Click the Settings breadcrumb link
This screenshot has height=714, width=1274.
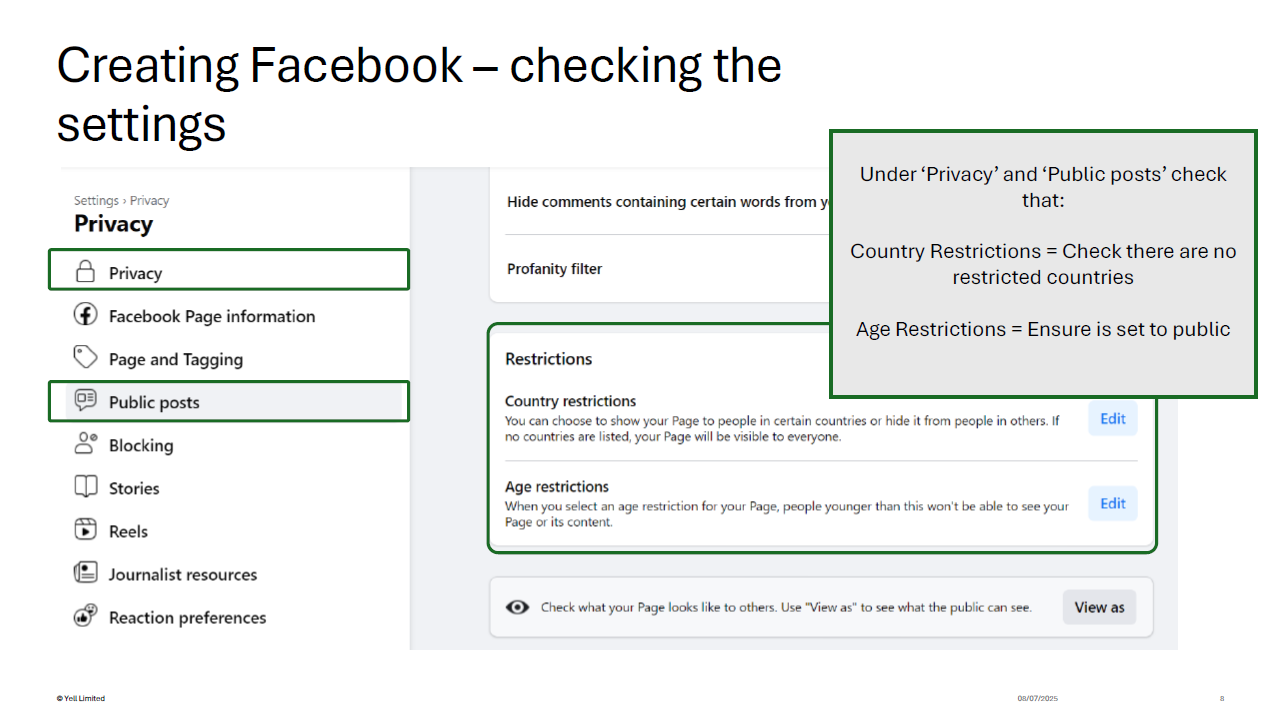(96, 201)
